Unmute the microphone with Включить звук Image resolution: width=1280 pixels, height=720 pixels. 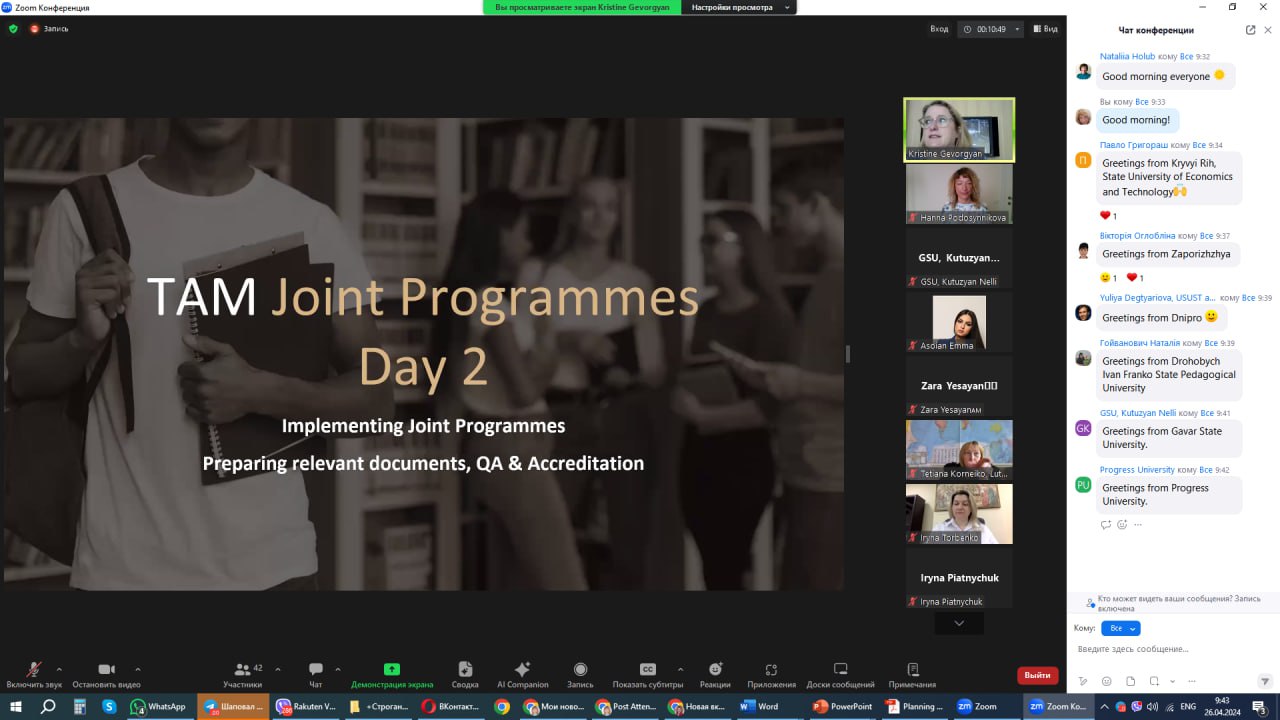tap(34, 670)
